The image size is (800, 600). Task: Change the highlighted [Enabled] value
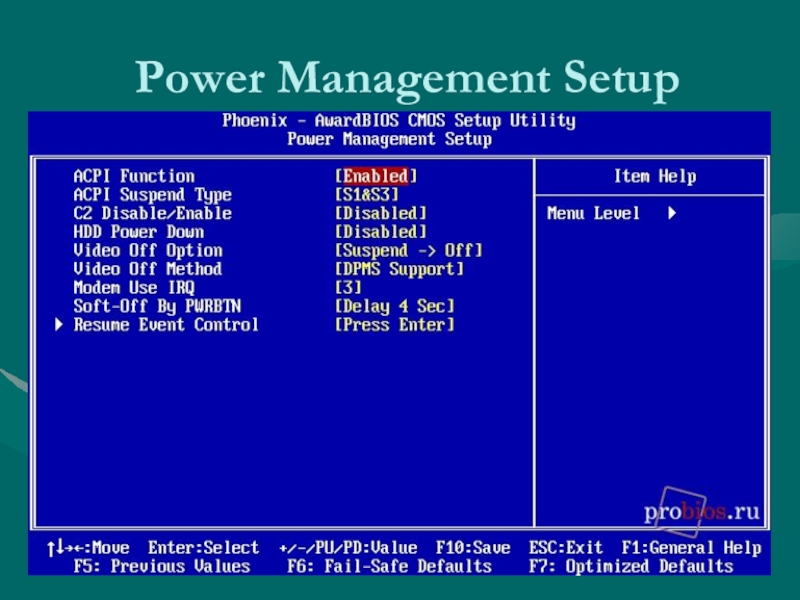tap(376, 177)
